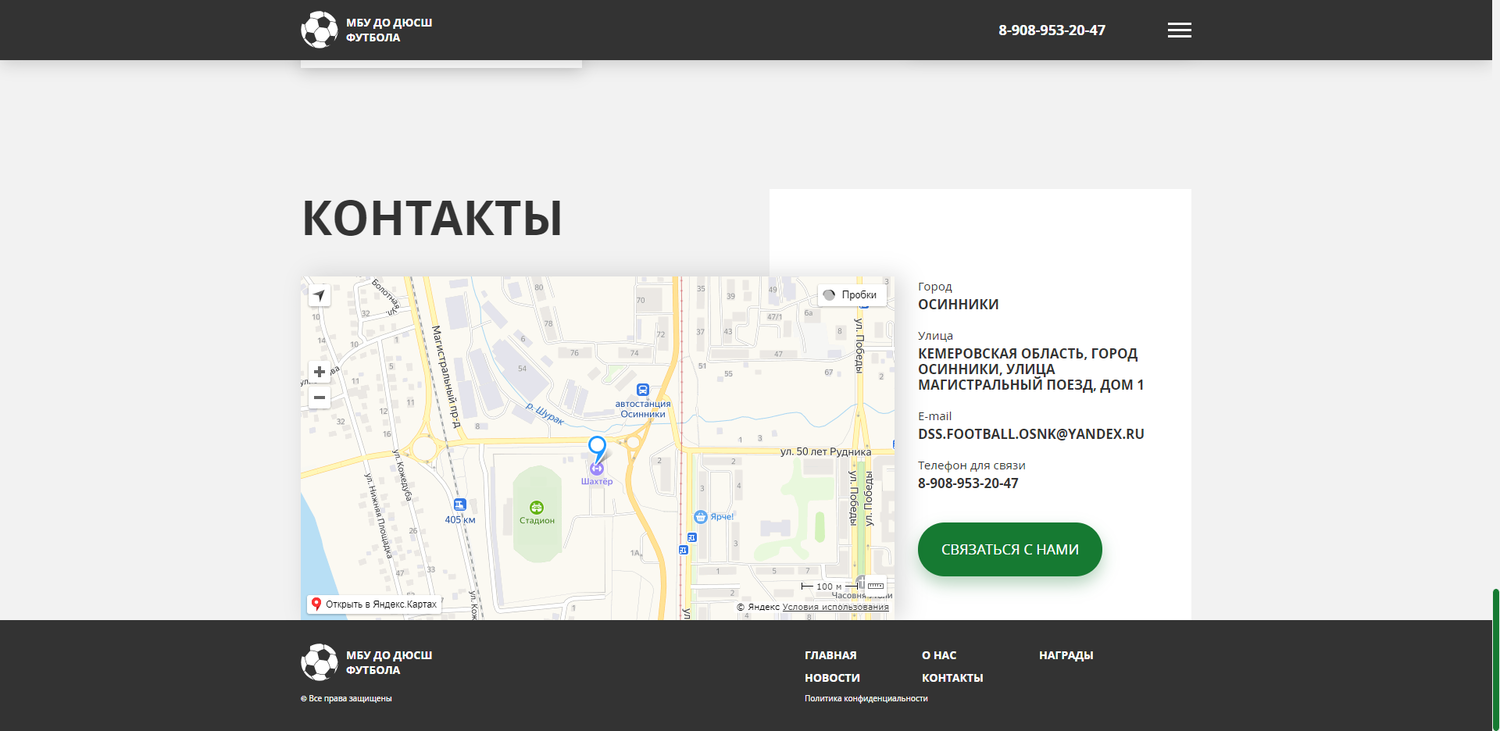Open the Условия использования link on the map

(x=835, y=607)
